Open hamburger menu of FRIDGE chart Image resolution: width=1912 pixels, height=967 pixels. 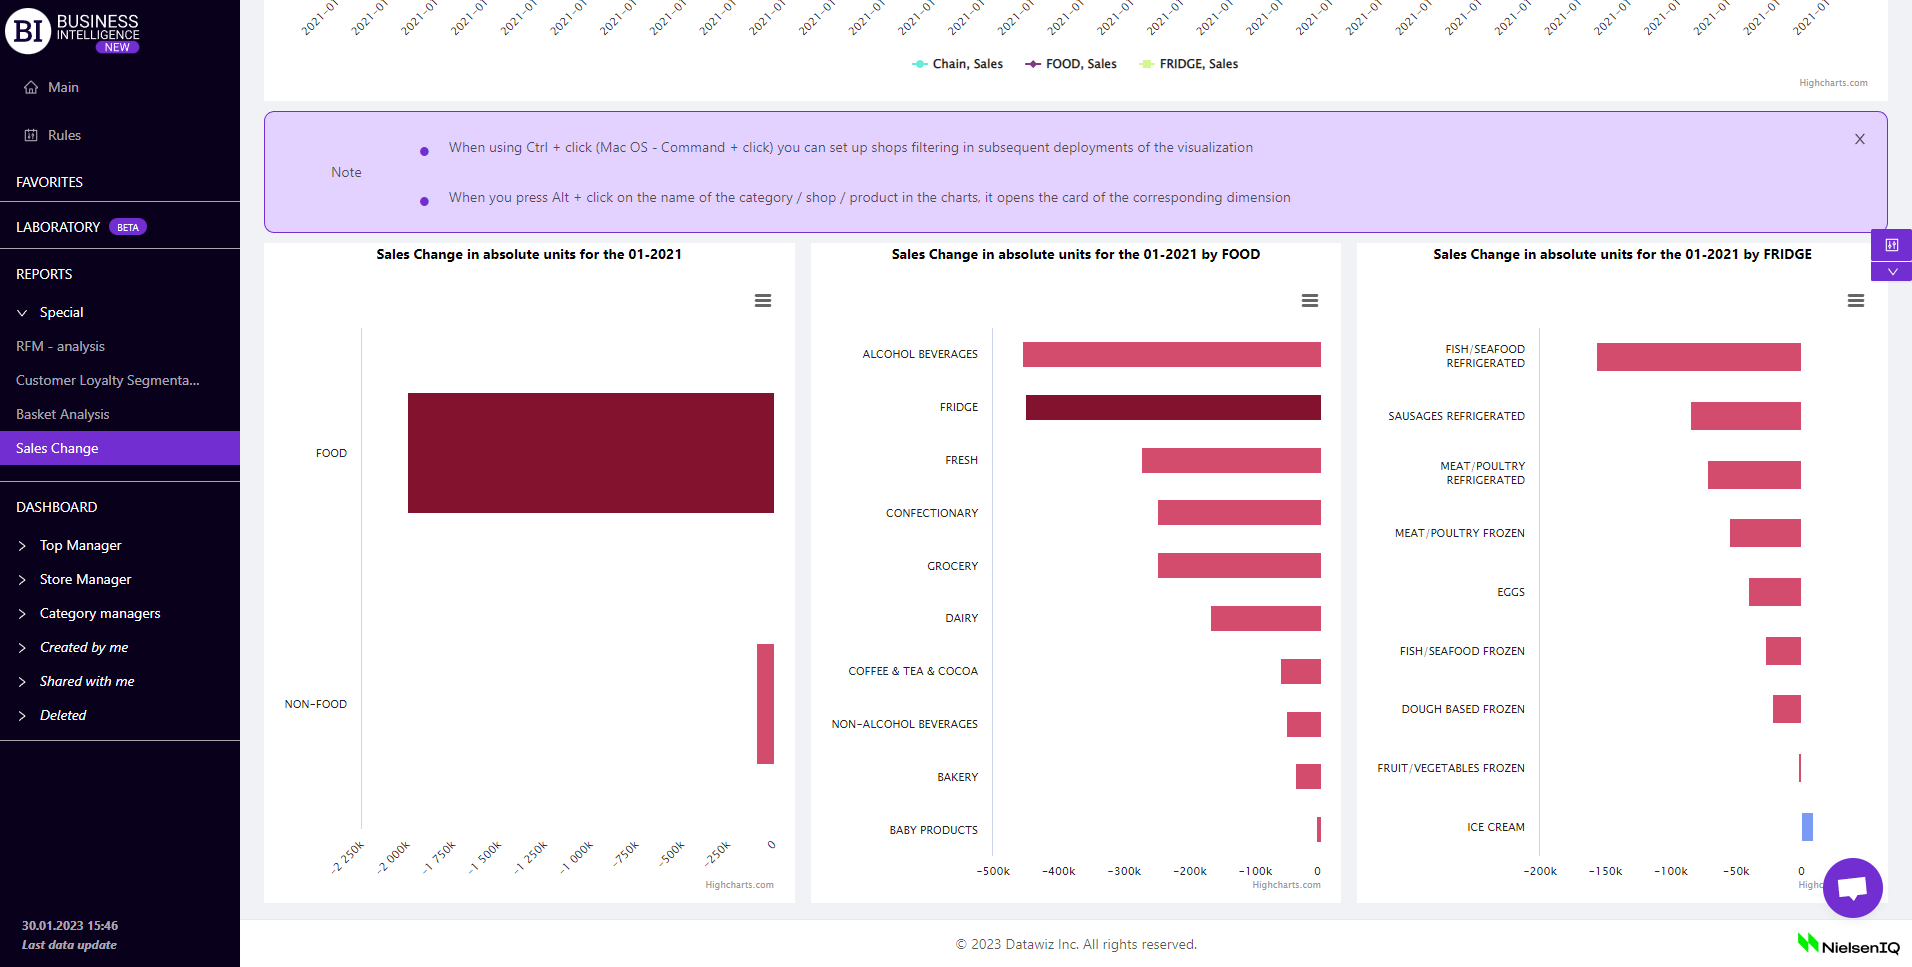(x=1855, y=301)
